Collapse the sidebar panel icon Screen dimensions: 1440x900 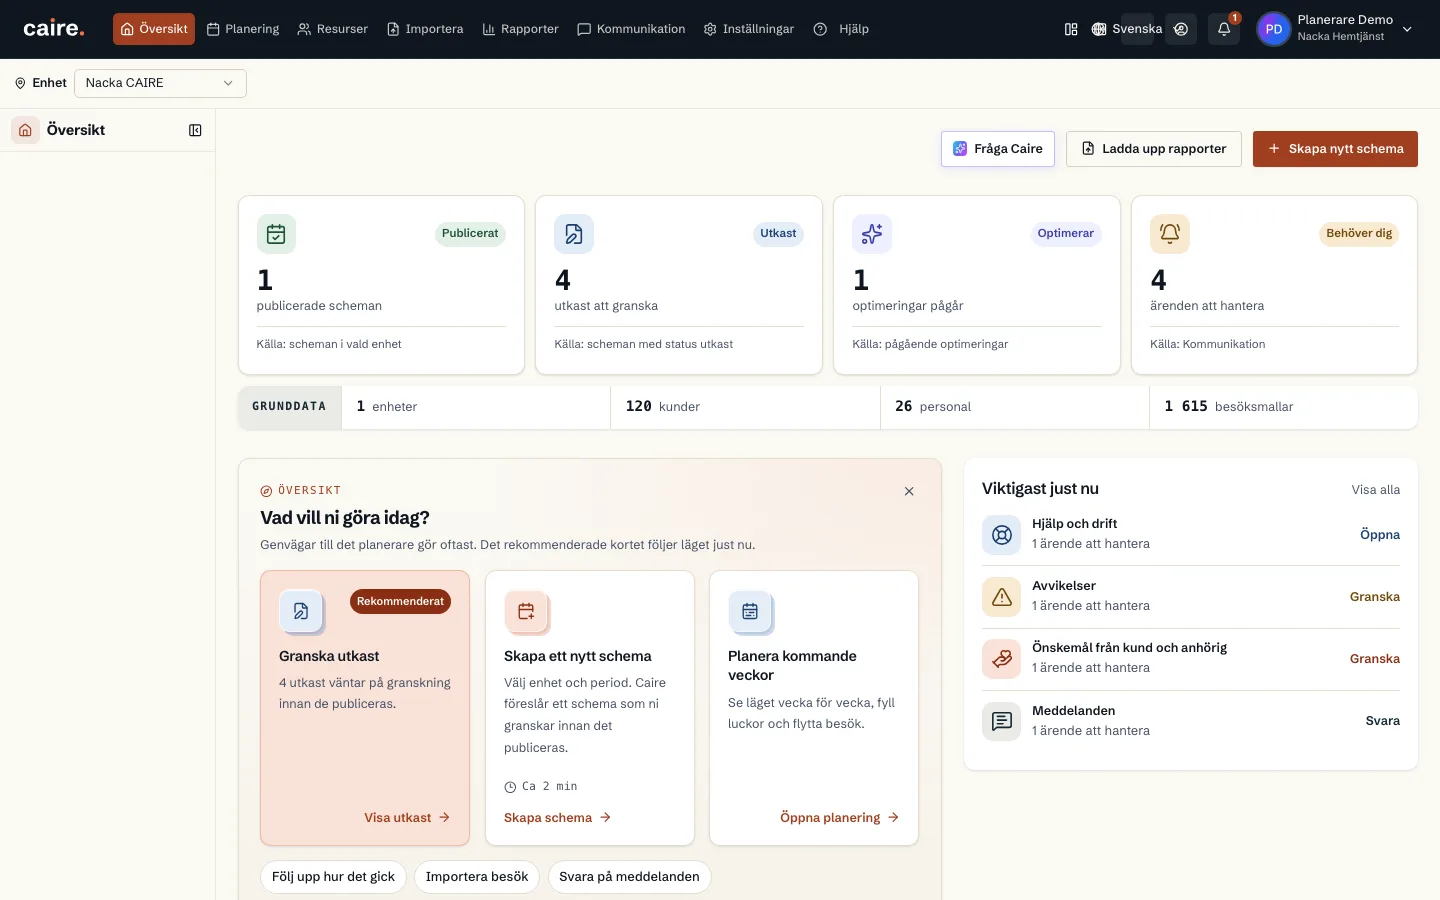click(195, 130)
